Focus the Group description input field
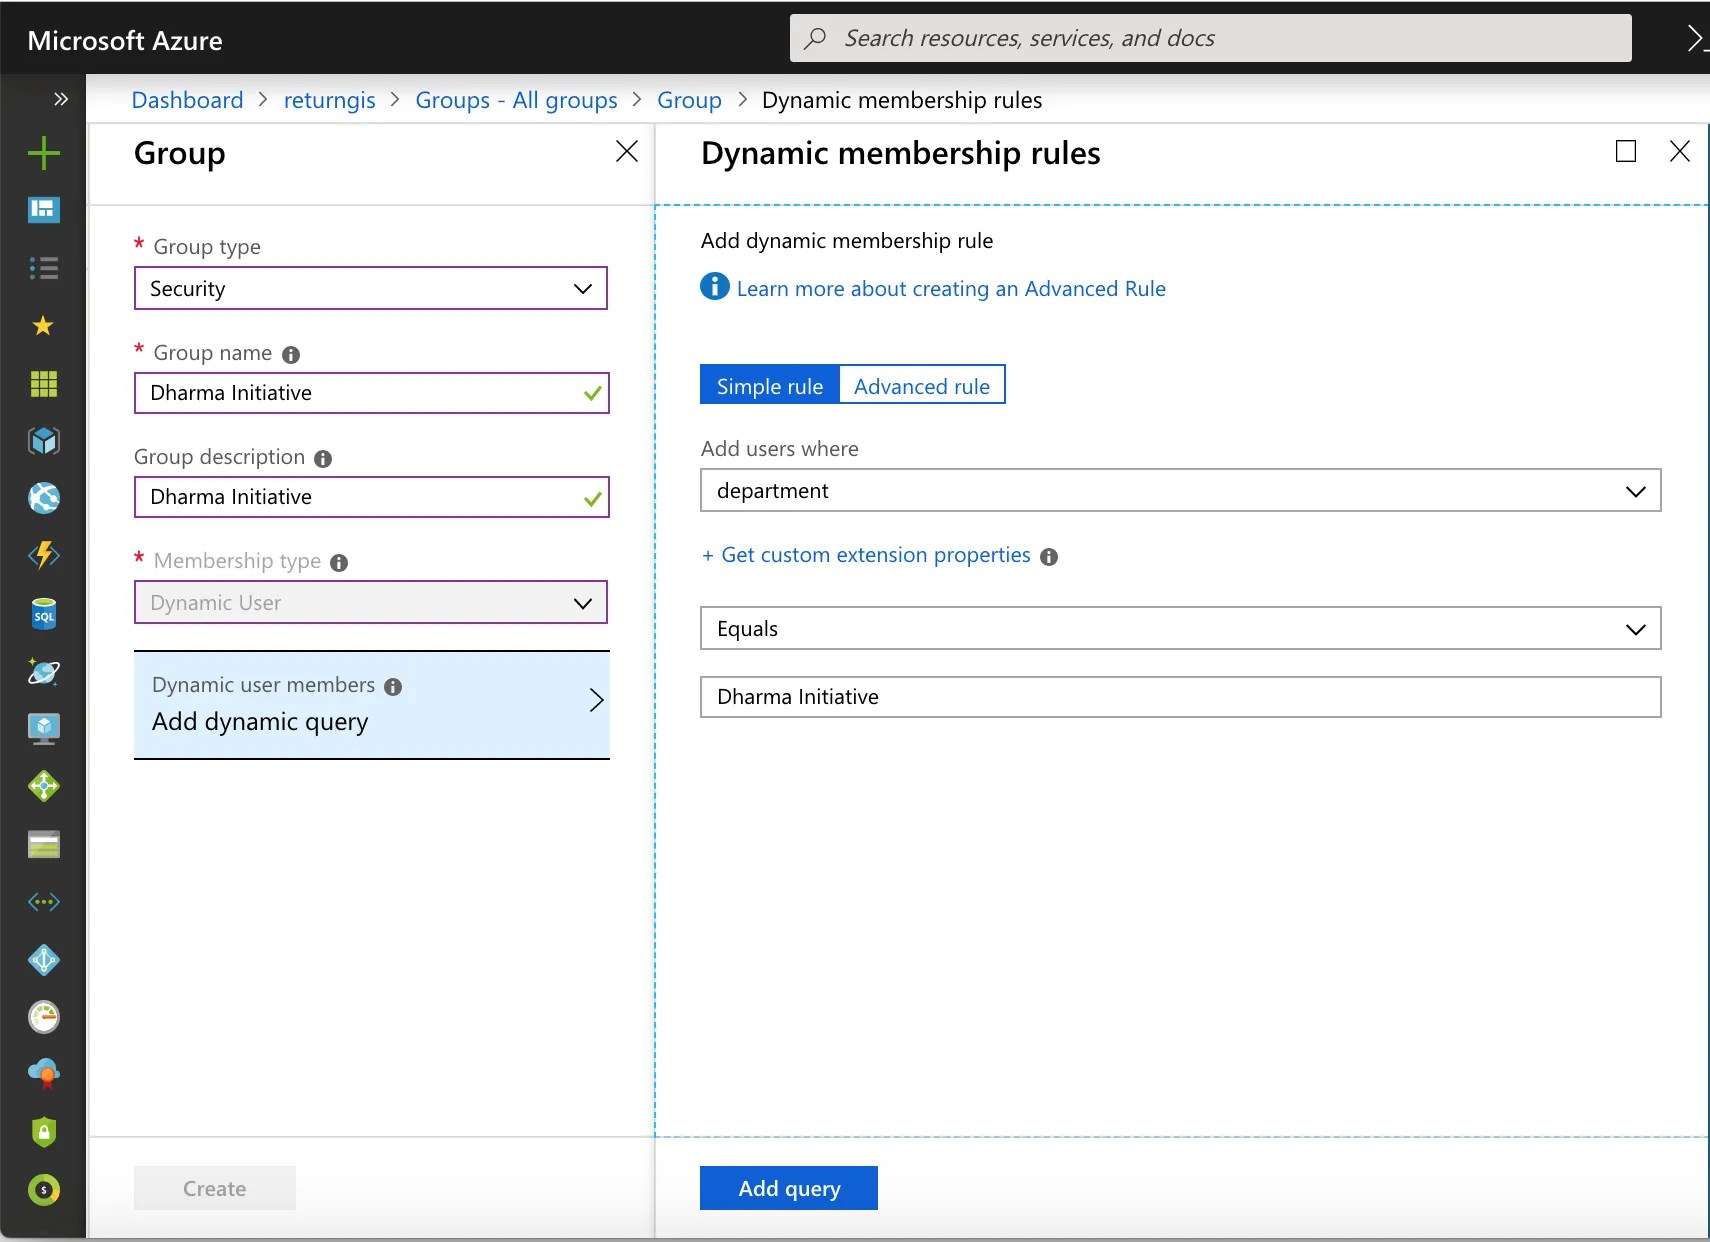The width and height of the screenshot is (1710, 1242). [x=372, y=497]
